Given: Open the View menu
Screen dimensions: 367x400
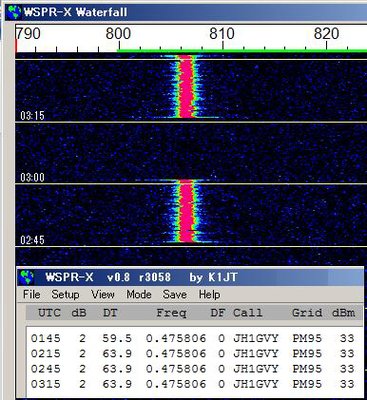Looking at the screenshot, I should 103,295.
